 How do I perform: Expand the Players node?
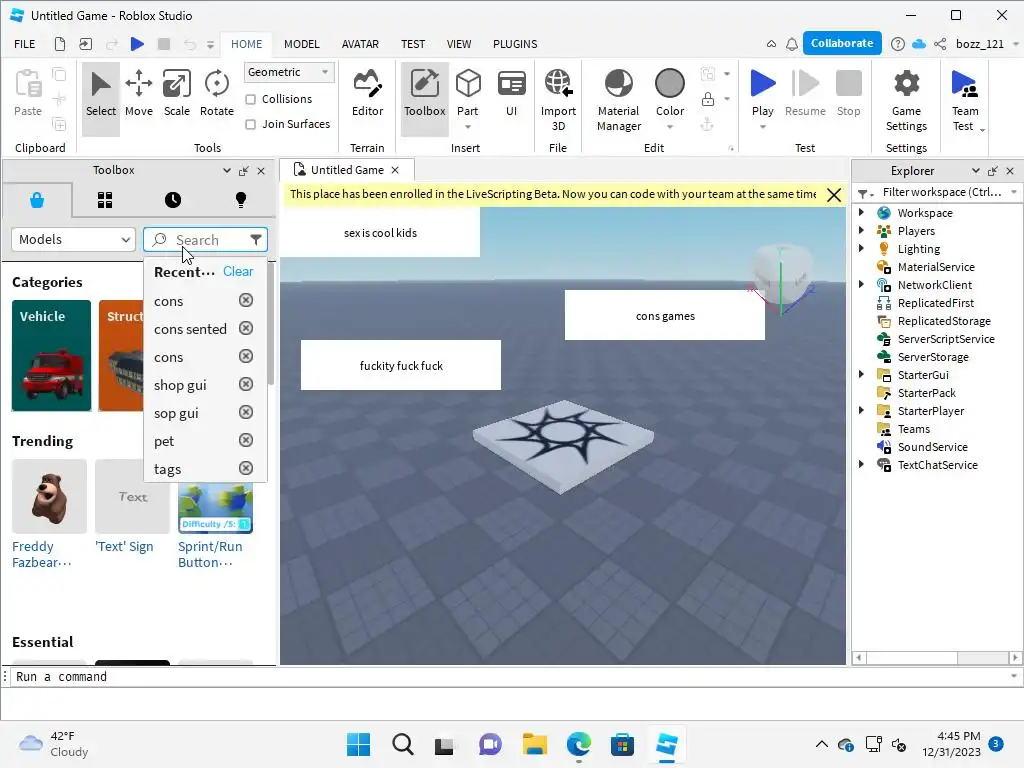(861, 231)
